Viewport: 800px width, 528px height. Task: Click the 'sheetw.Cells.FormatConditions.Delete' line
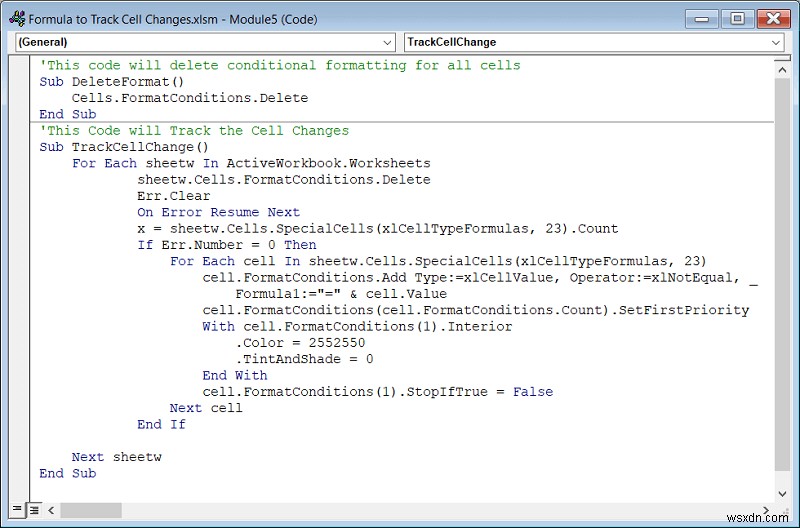click(x=284, y=180)
